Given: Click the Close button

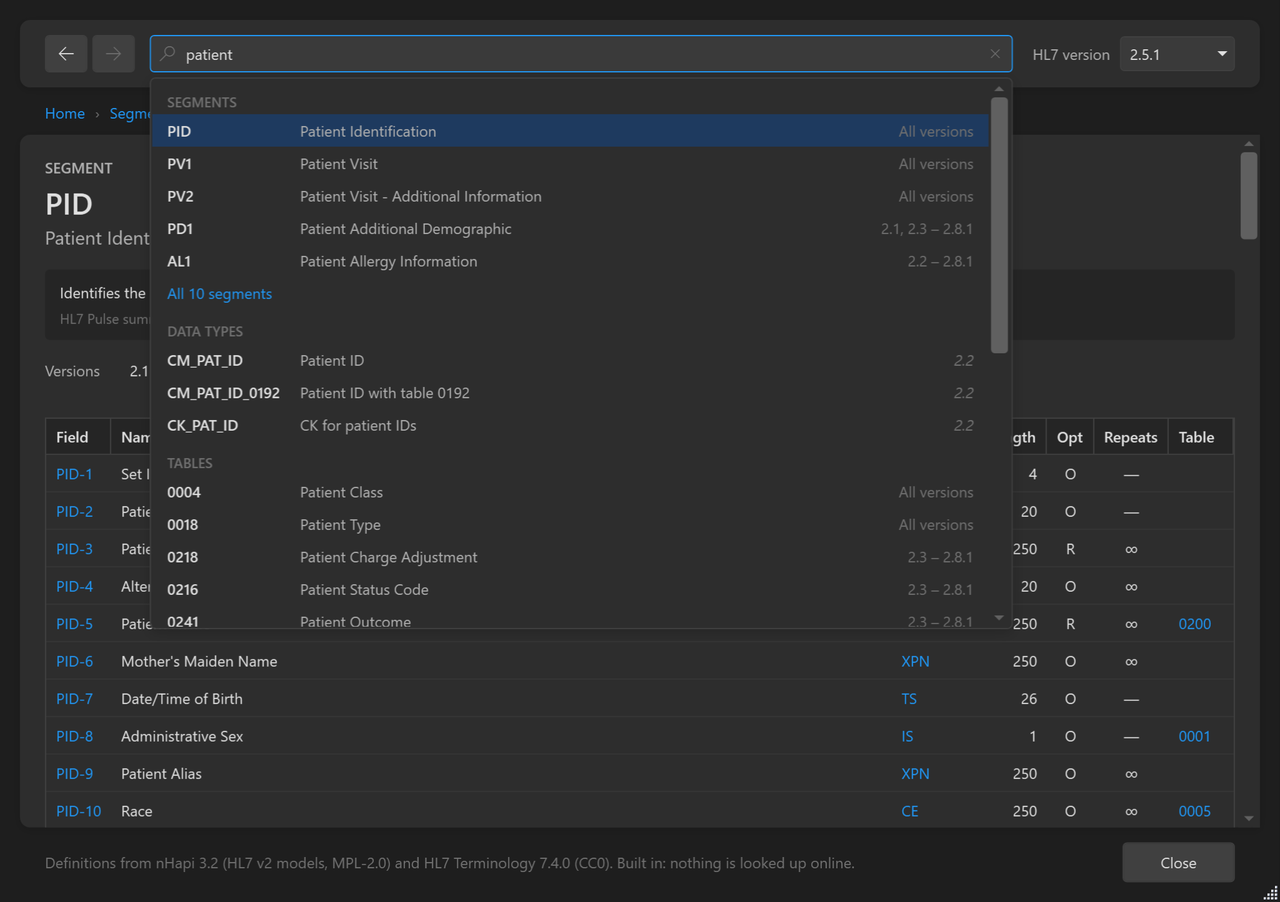Looking at the screenshot, I should [x=1178, y=863].
